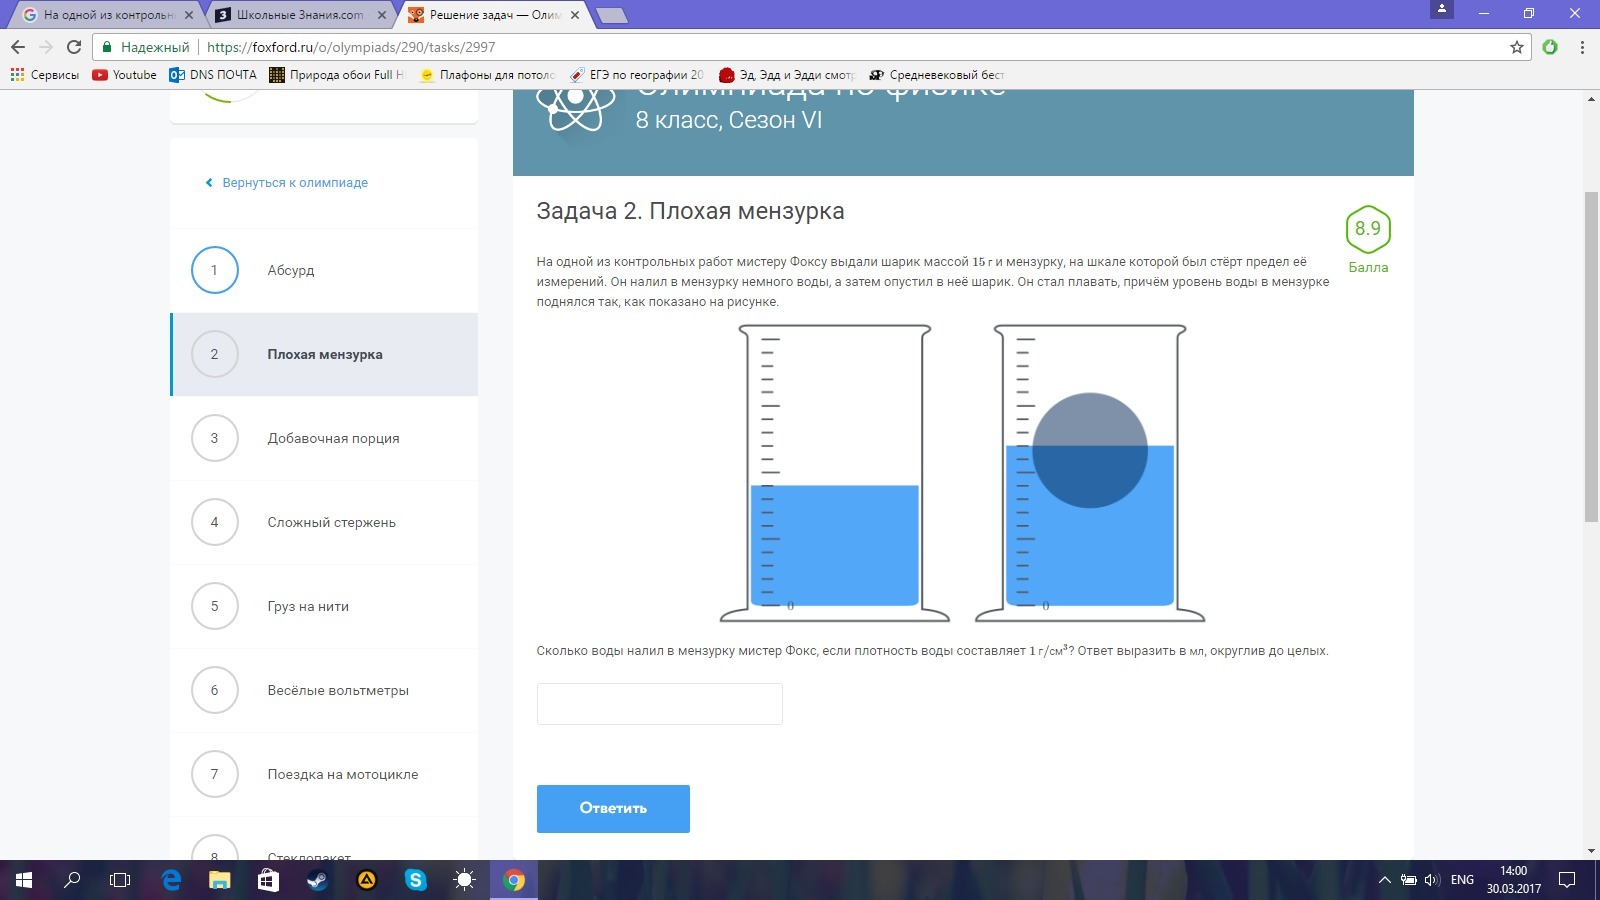
Task: View site security info via padlock
Action: pyautogui.click(x=108, y=47)
